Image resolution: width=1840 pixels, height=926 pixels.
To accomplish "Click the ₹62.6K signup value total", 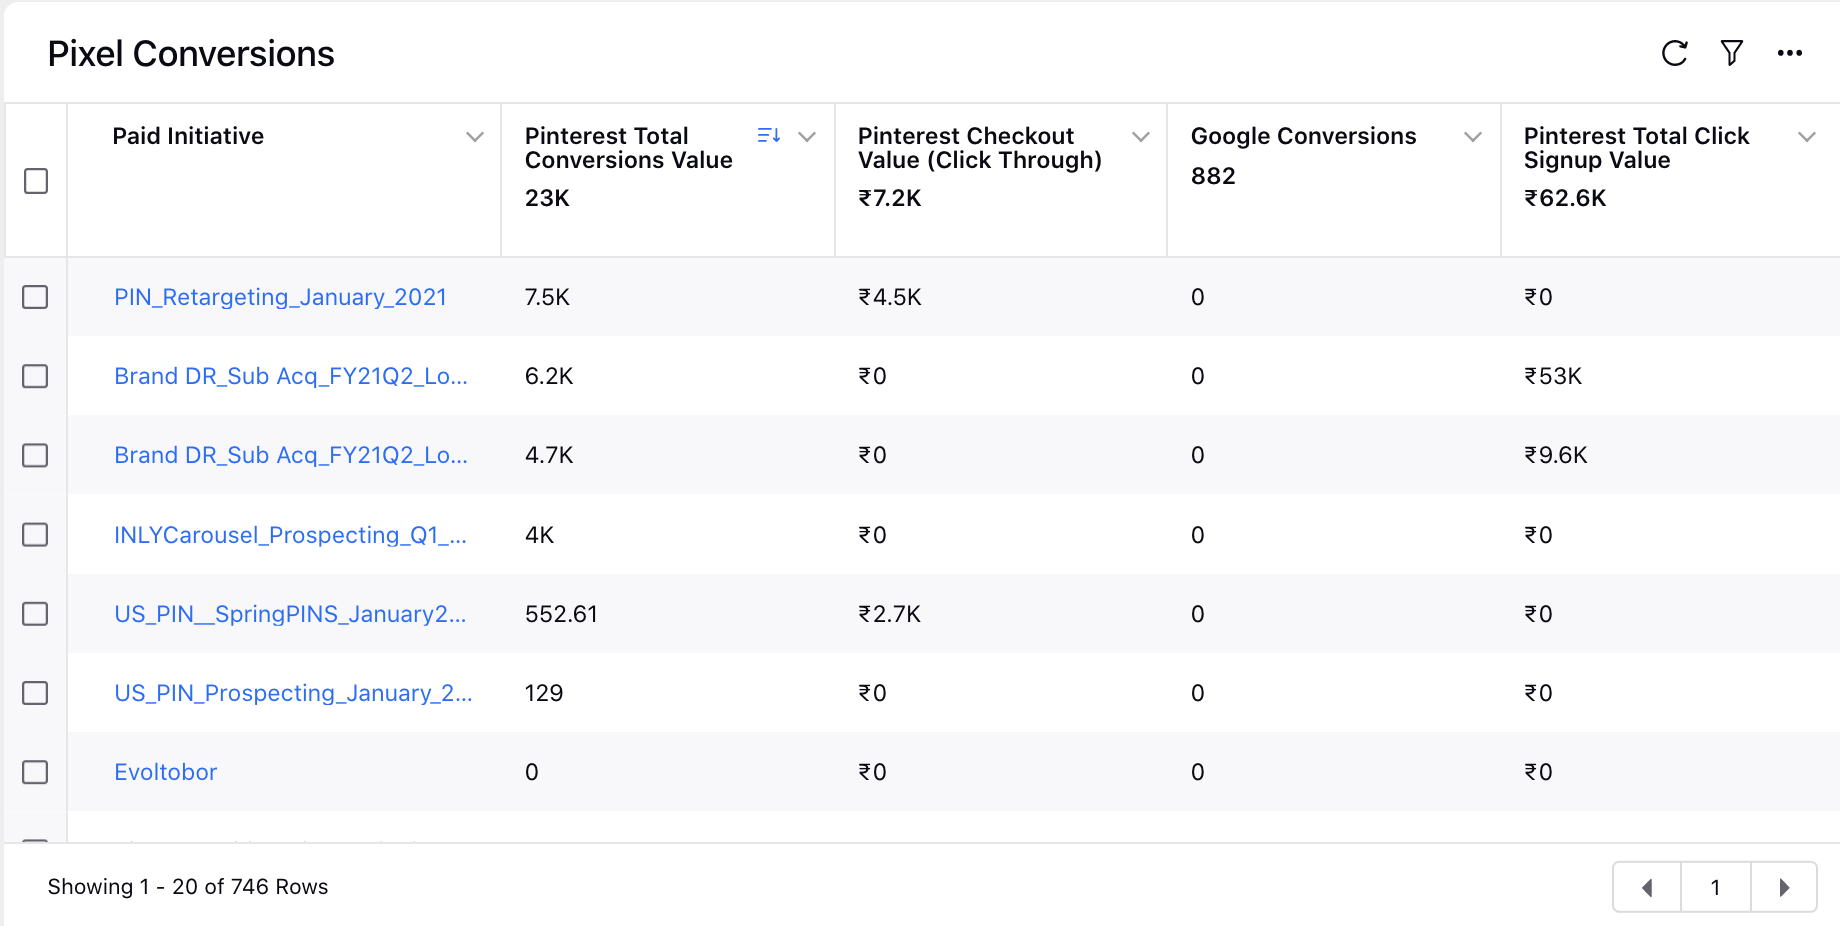I will (1565, 198).
